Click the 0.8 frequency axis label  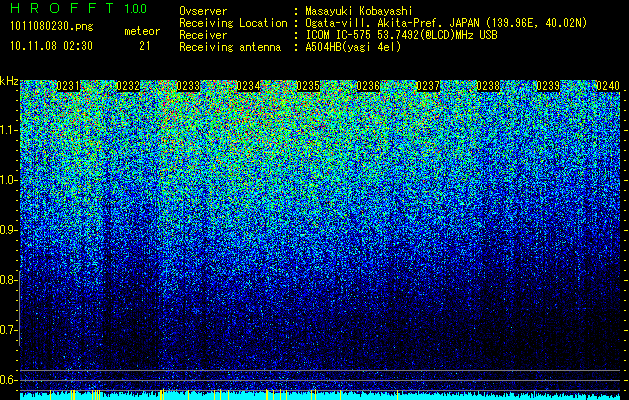[7, 280]
